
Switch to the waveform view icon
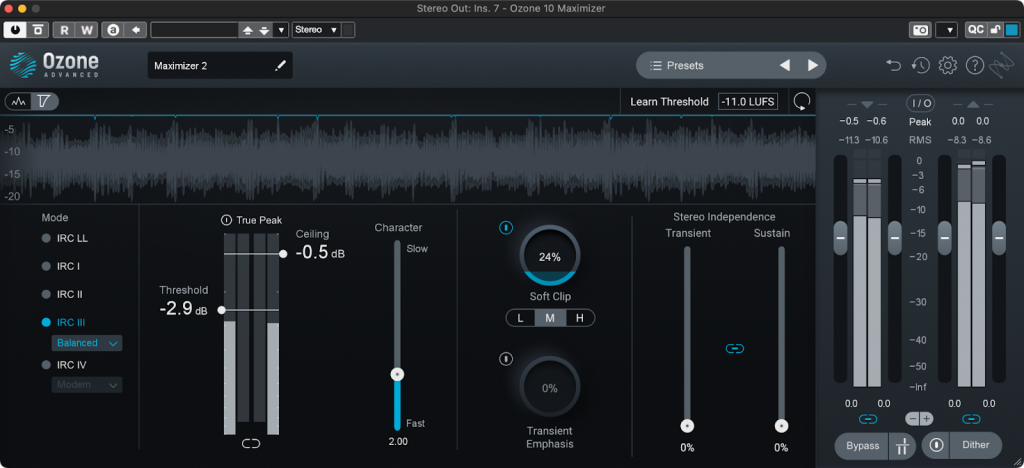(19, 102)
